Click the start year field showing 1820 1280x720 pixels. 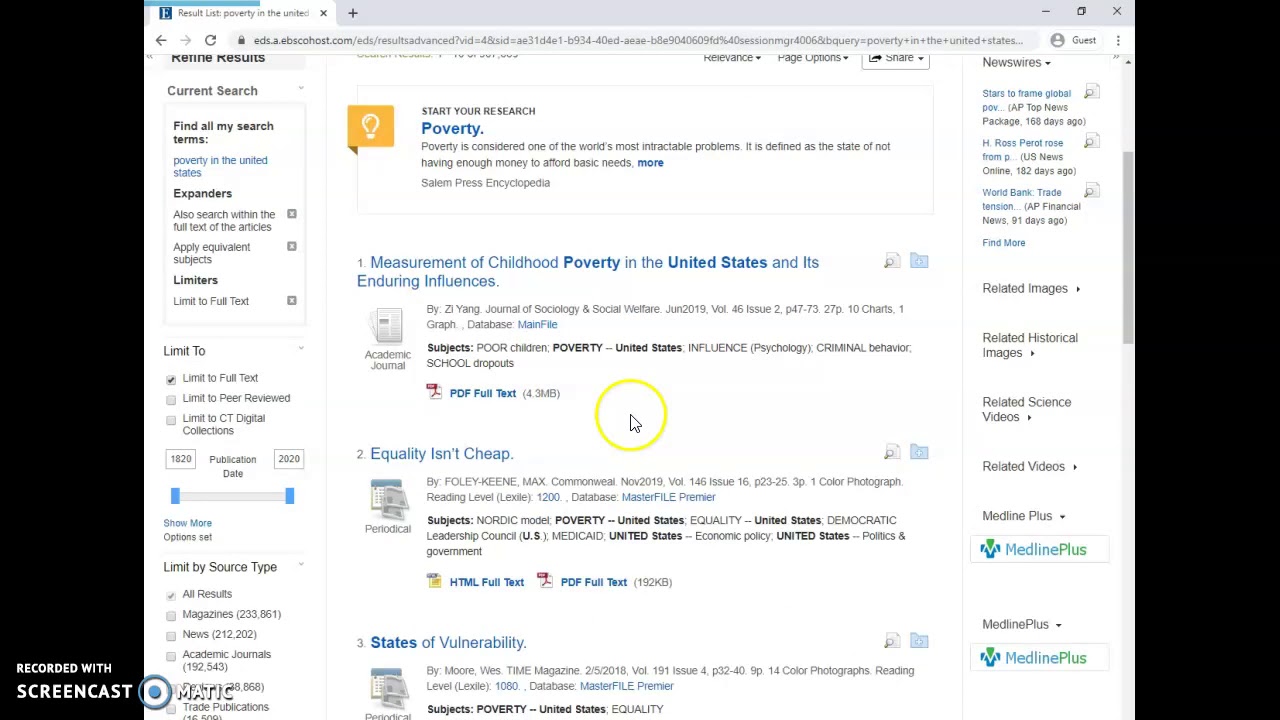181,459
